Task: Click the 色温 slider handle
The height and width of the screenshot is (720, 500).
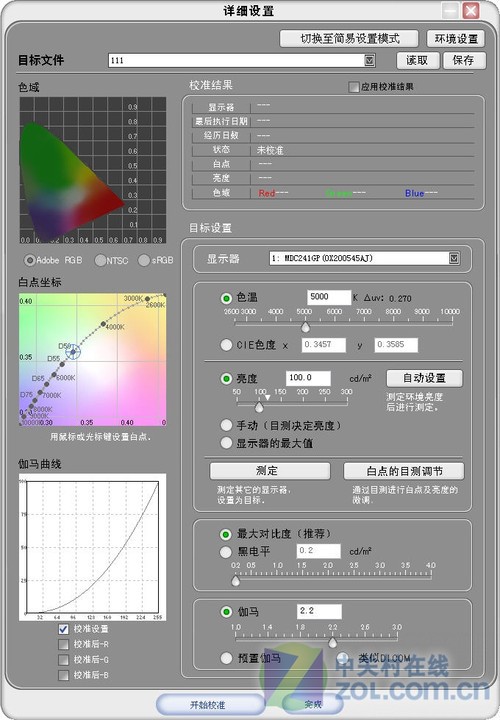Action: tap(305, 326)
